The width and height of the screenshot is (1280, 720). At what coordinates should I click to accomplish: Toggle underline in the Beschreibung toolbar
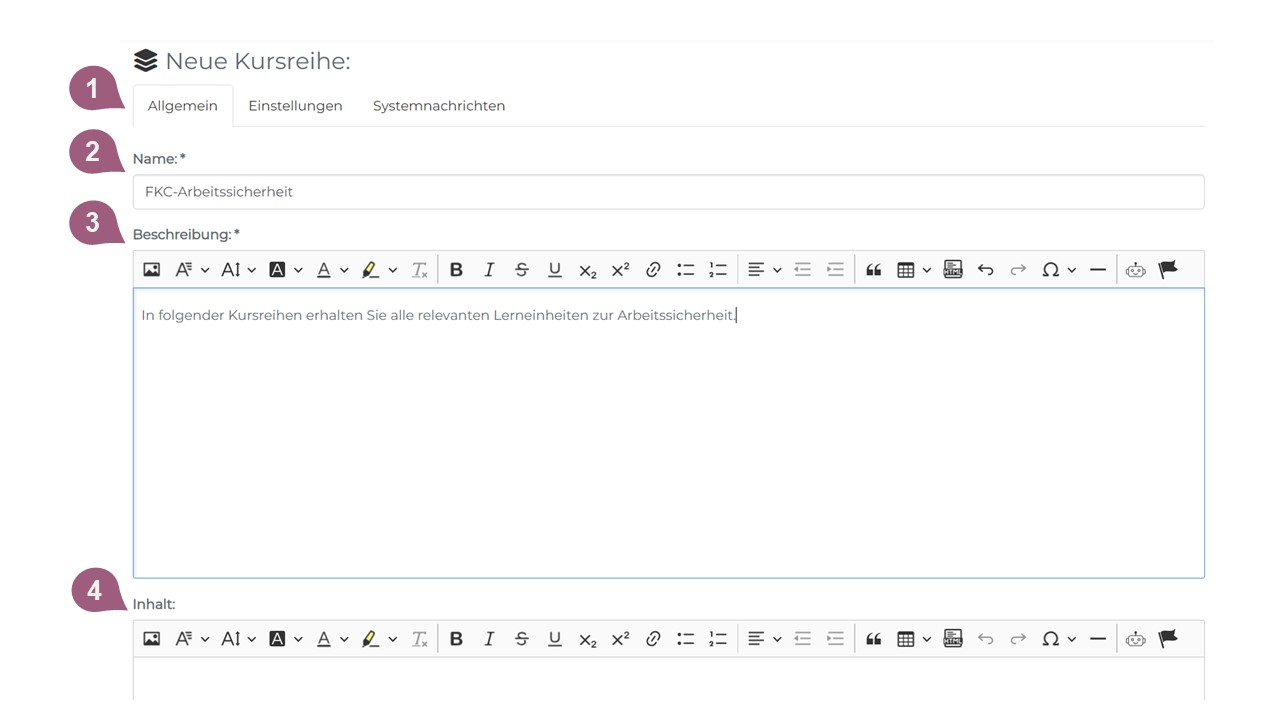[555, 270]
